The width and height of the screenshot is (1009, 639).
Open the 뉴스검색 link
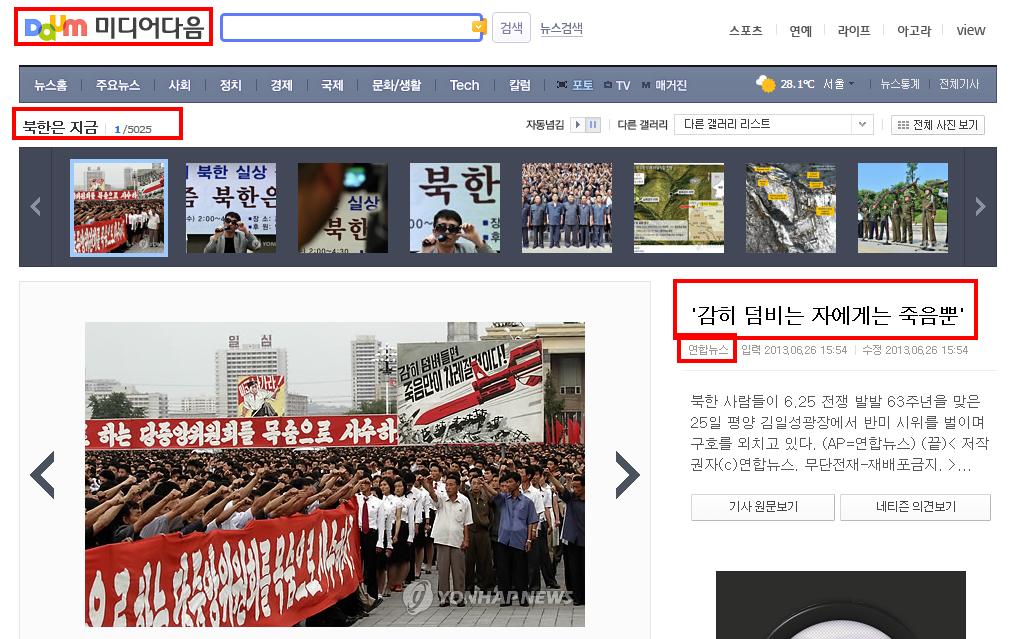coord(561,28)
